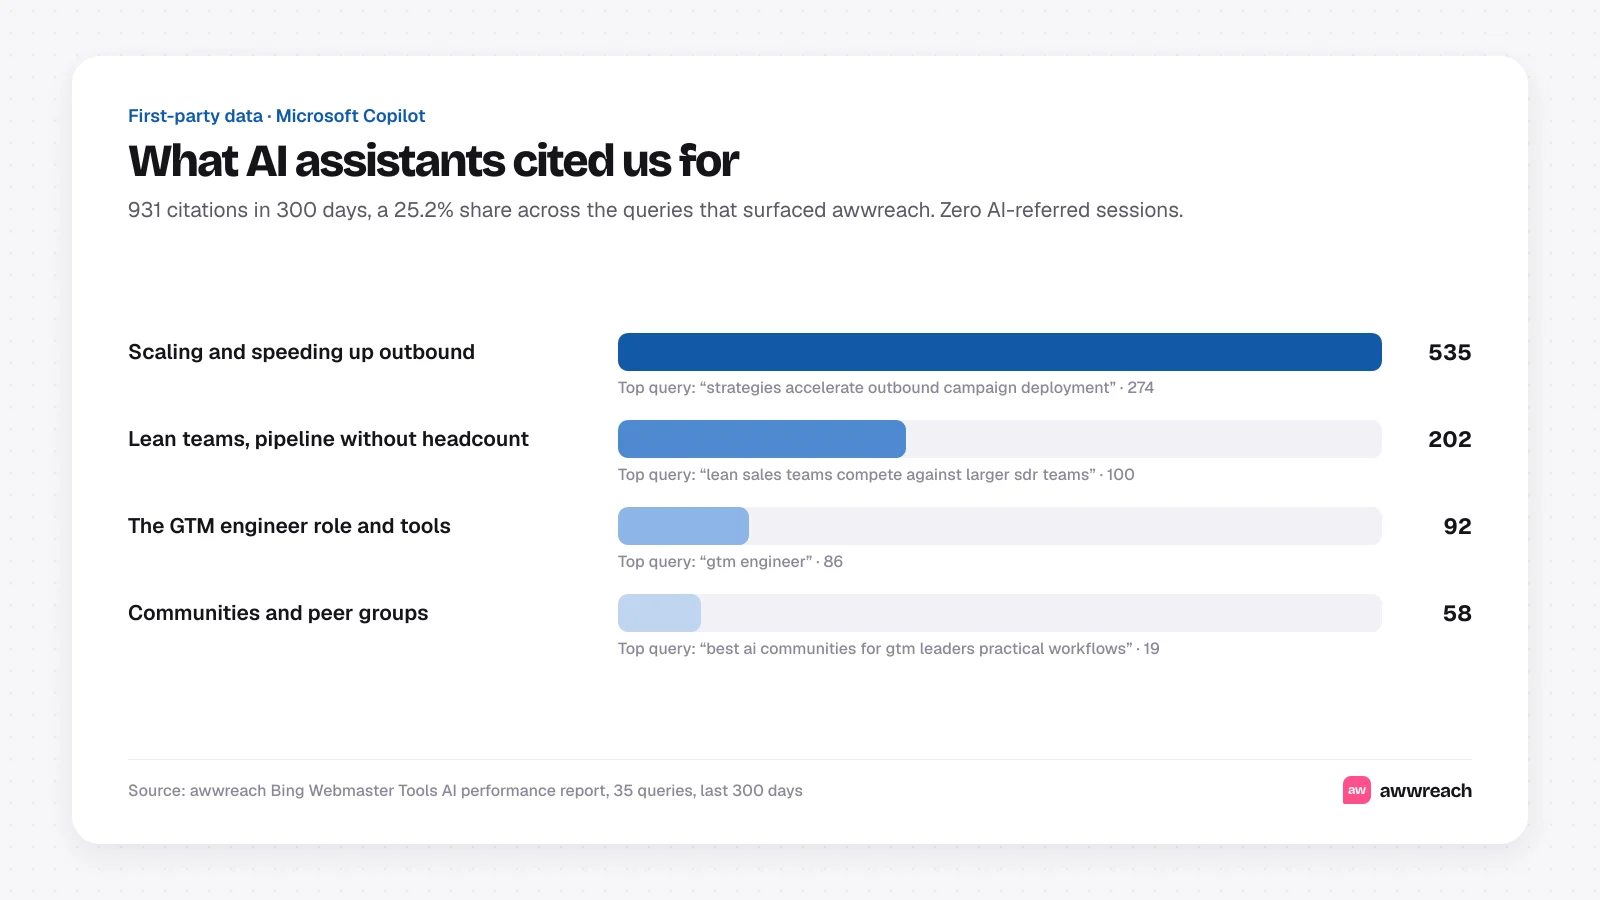Click the headline What AI assistants cited us for

433,161
